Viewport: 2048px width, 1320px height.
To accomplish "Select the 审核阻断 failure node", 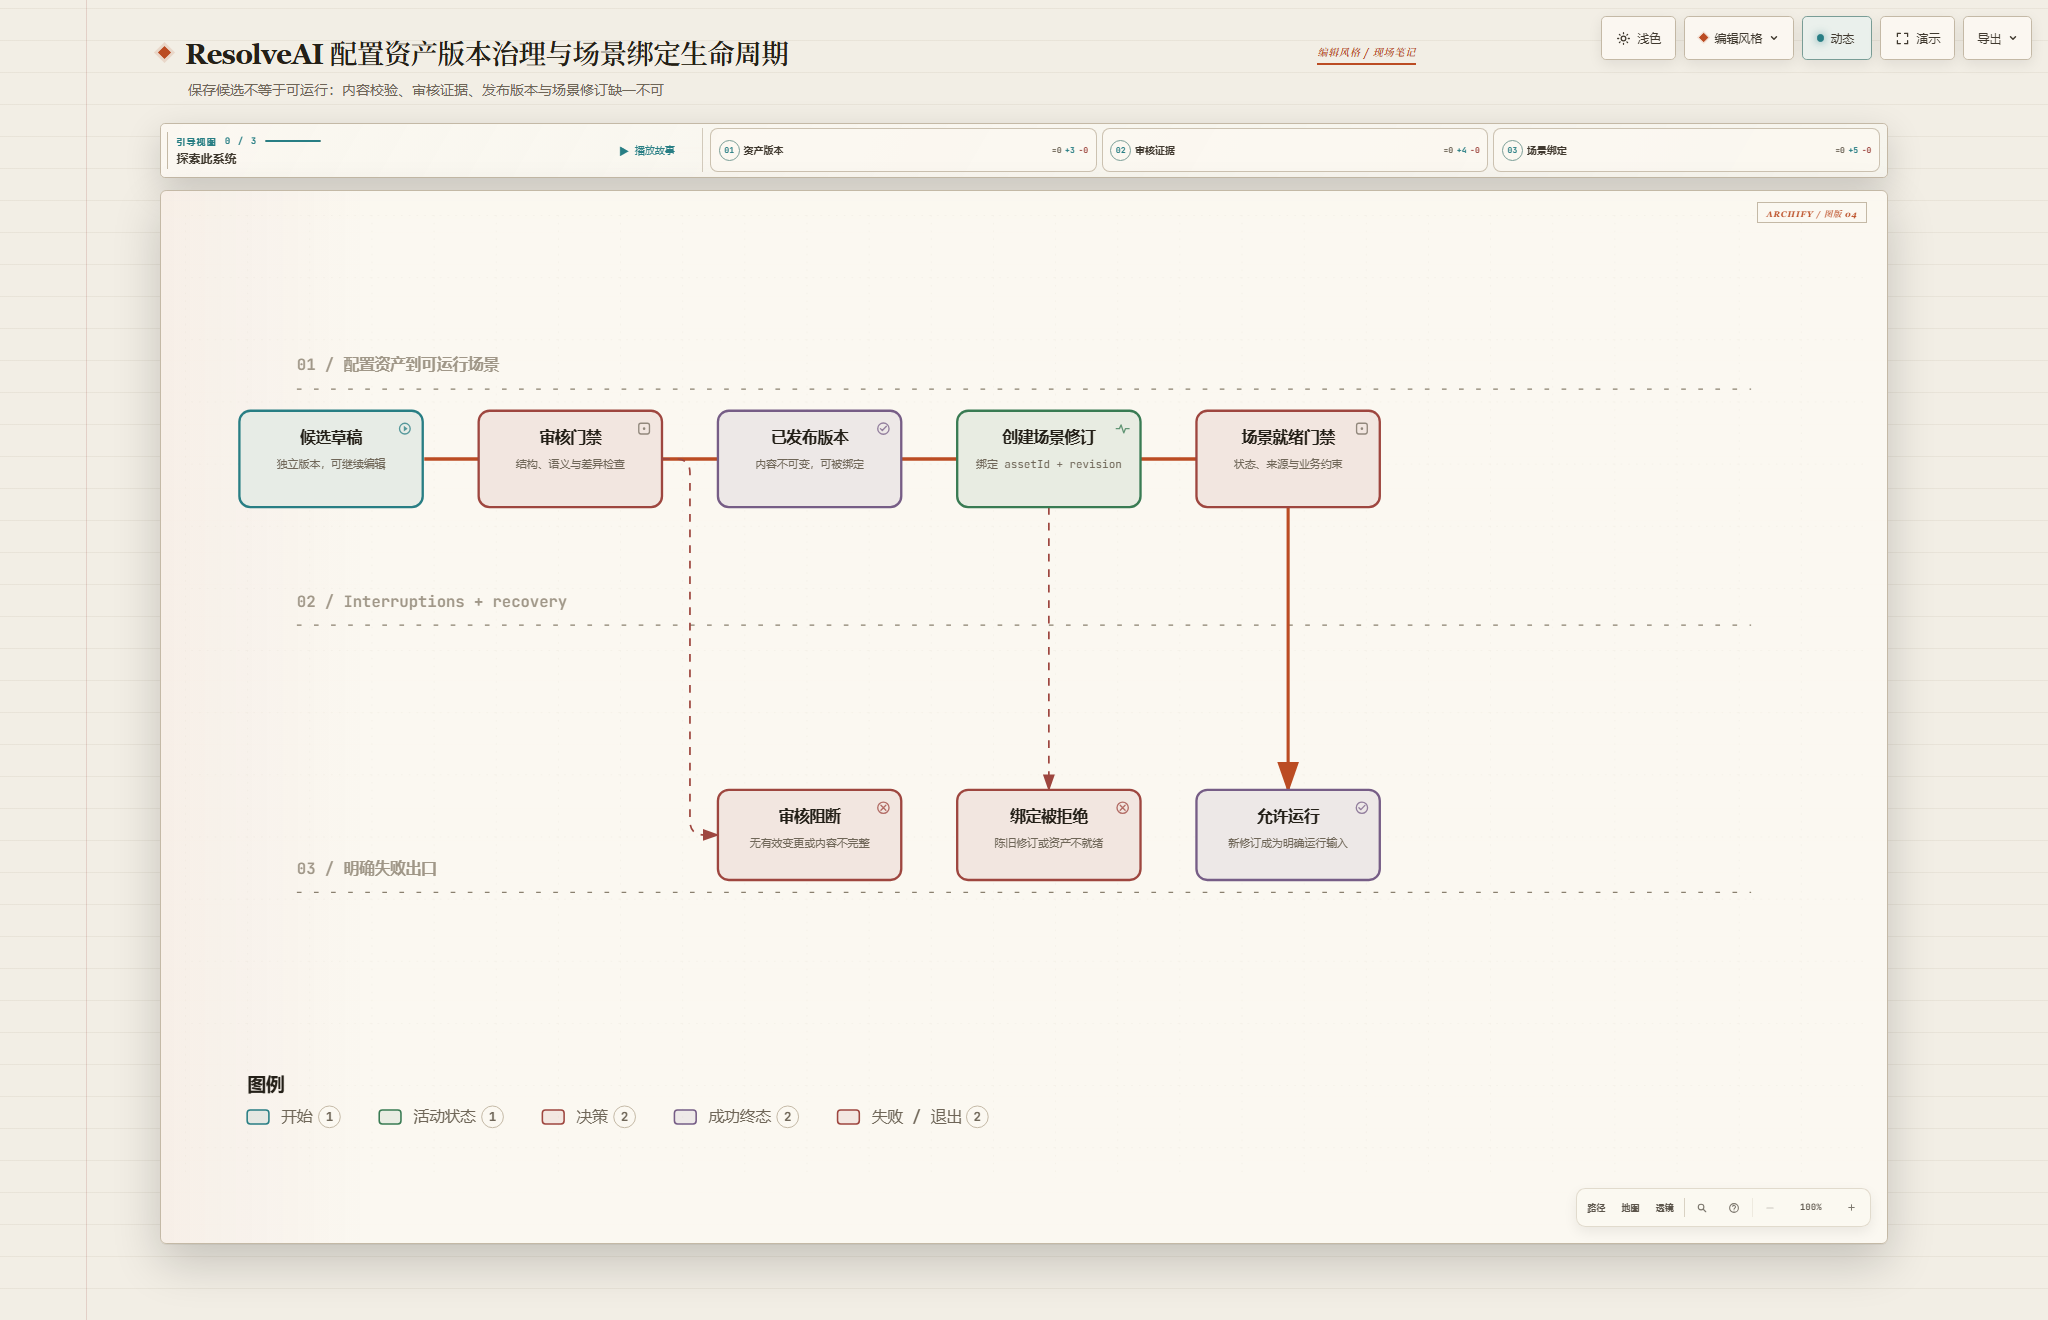I will coord(809,835).
